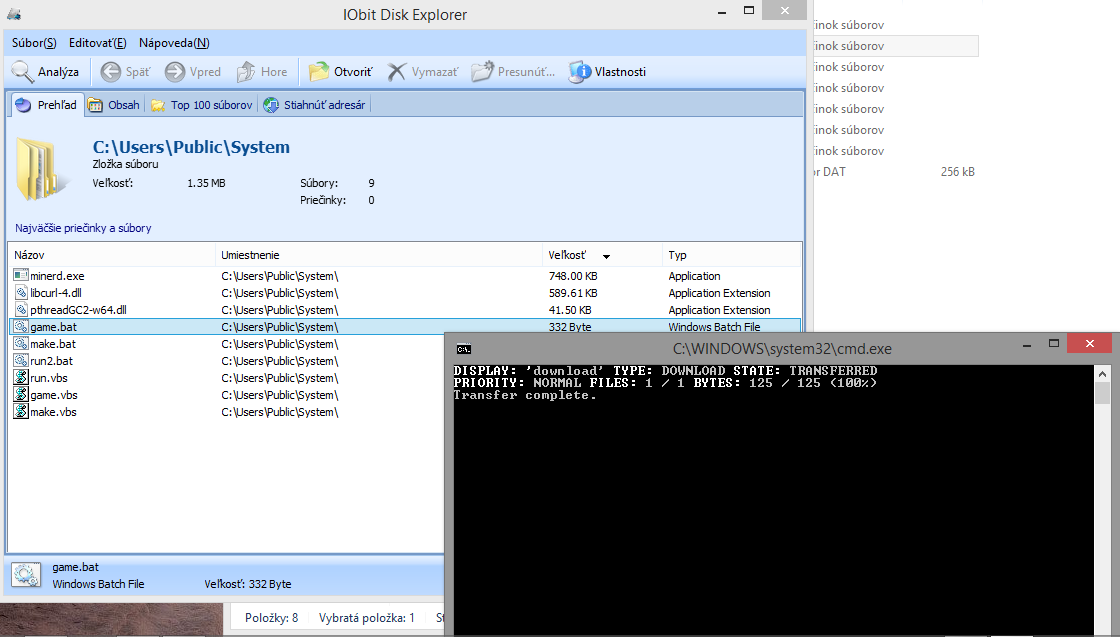Sort by the Umiestnenie column header

pyautogui.click(x=379, y=255)
